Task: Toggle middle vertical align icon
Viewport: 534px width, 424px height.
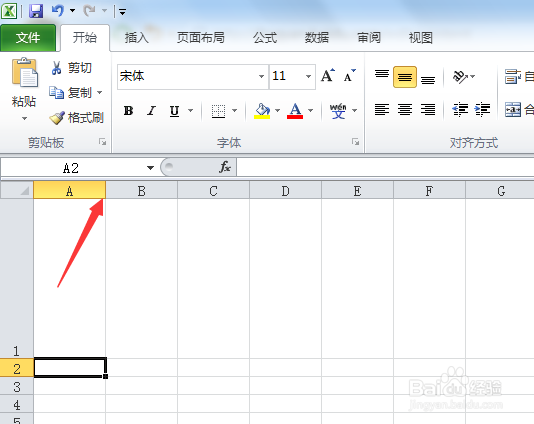Action: 405,77
